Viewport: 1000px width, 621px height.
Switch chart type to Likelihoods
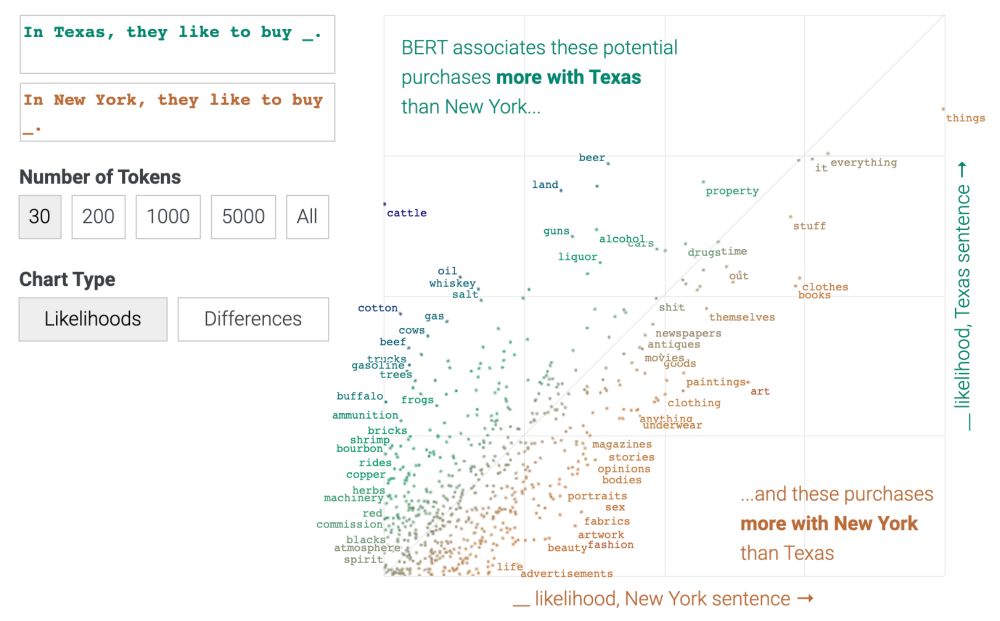coord(93,319)
